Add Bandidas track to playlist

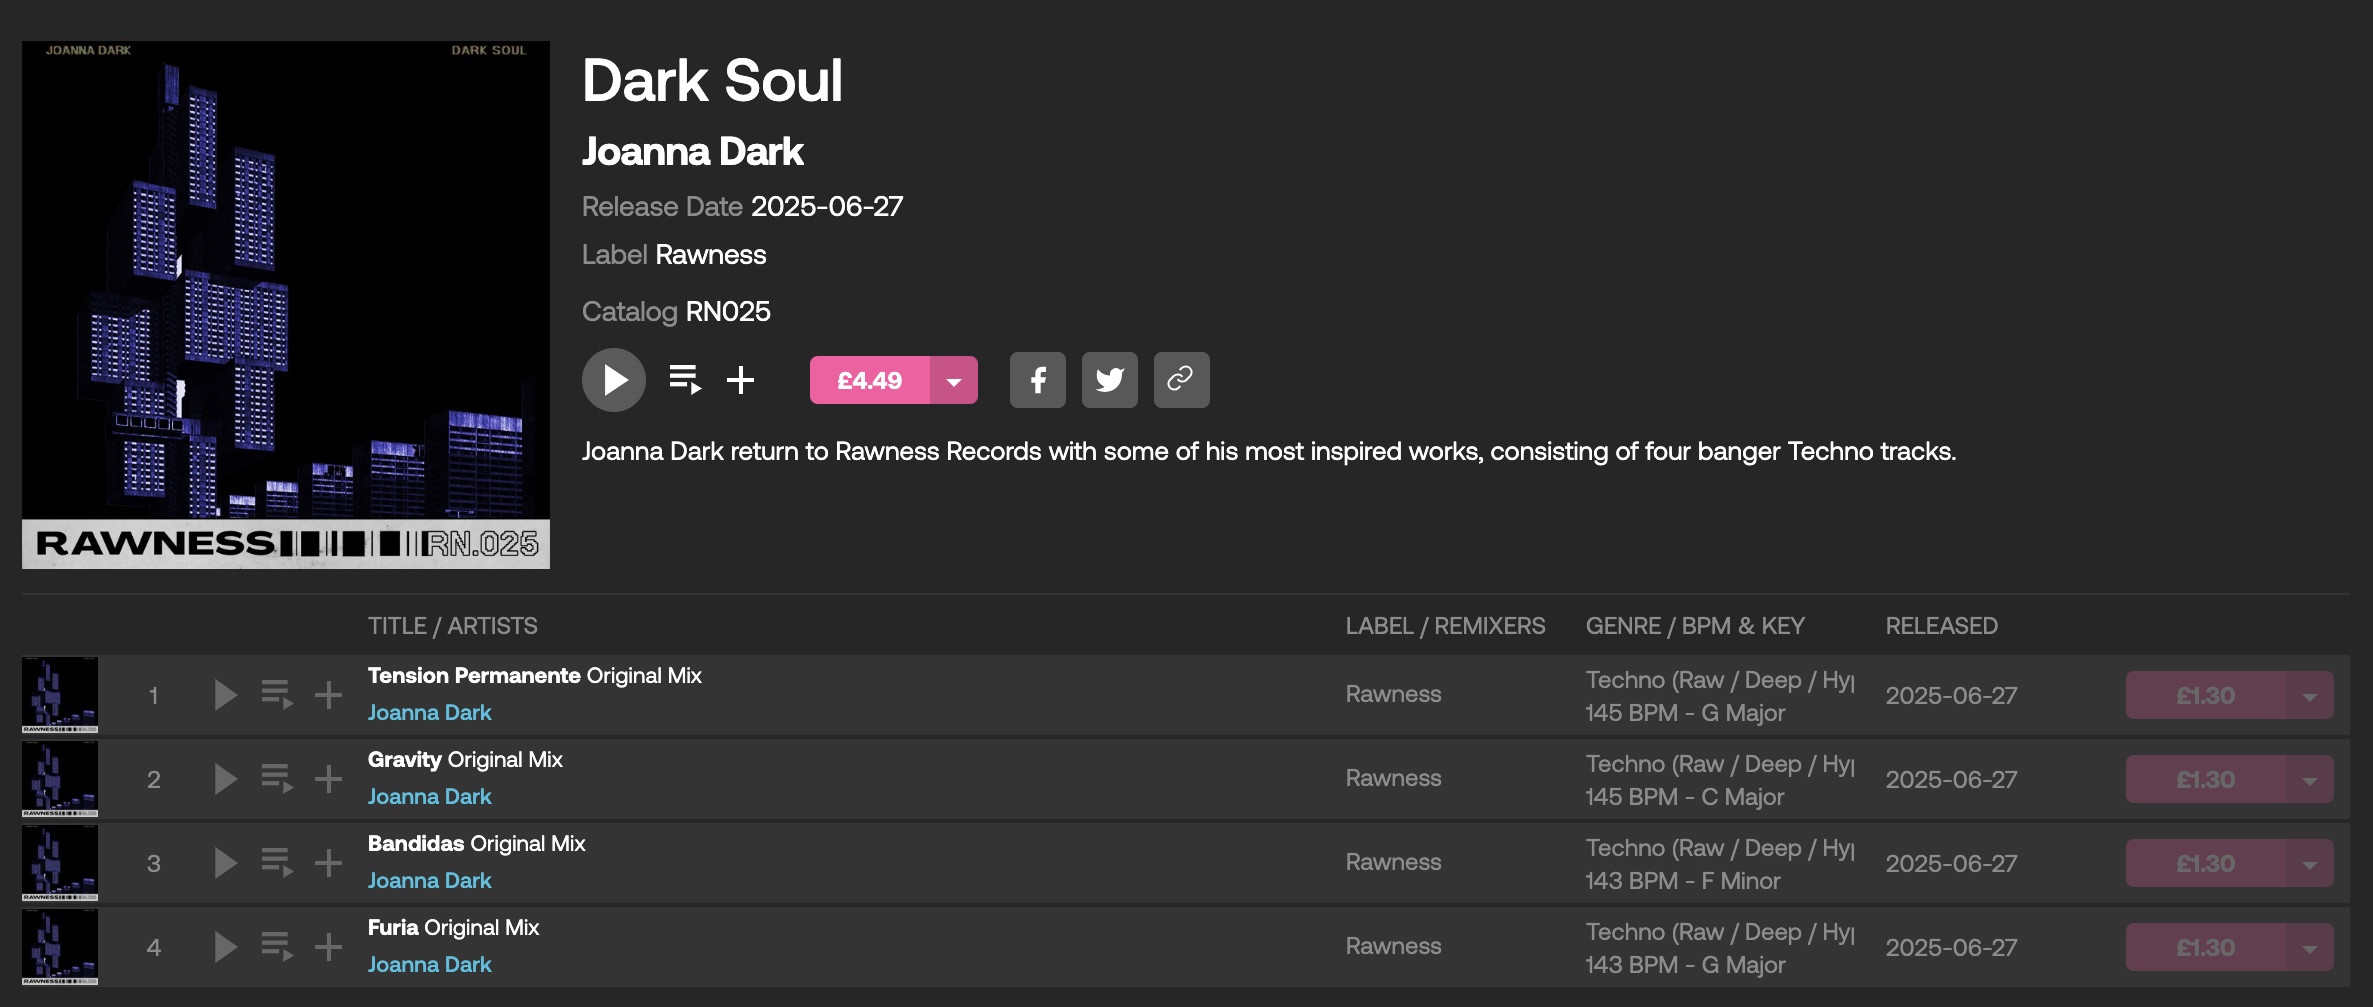pos(328,863)
